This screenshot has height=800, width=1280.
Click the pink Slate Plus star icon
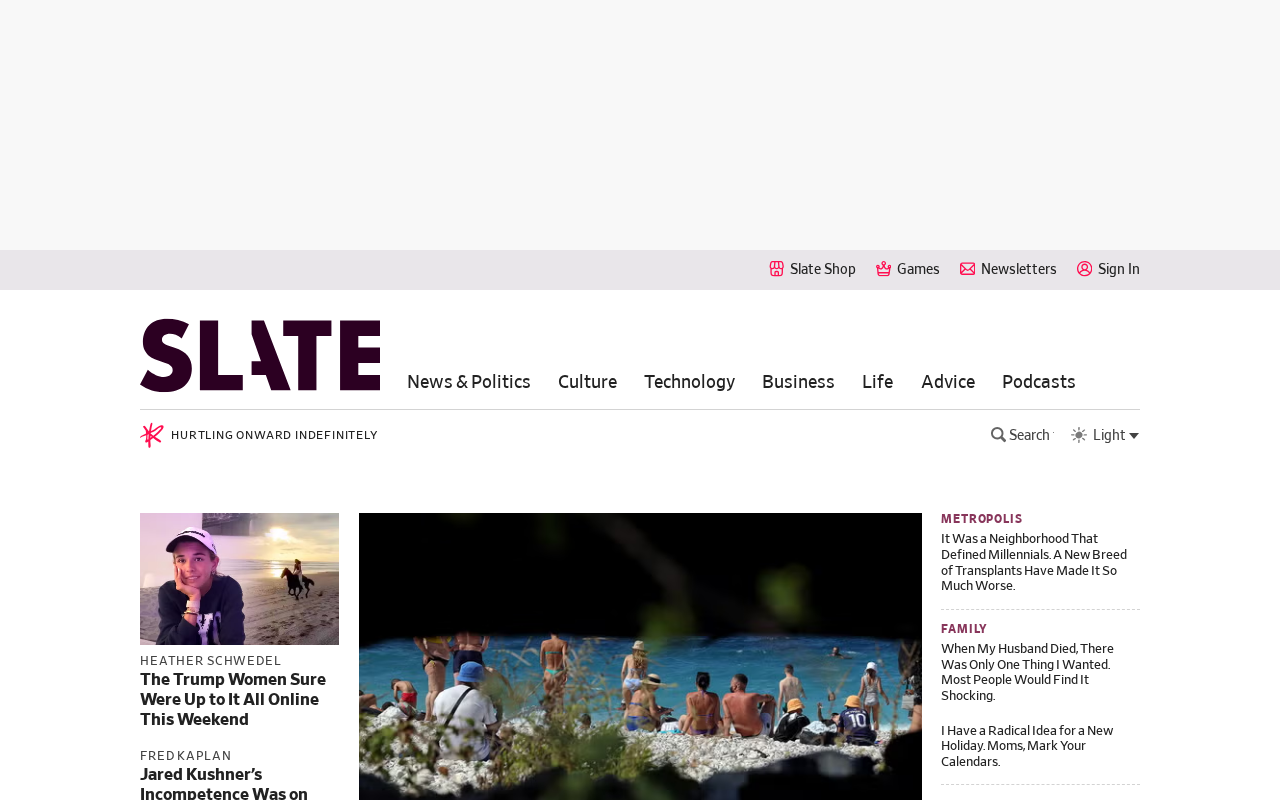coord(152,435)
